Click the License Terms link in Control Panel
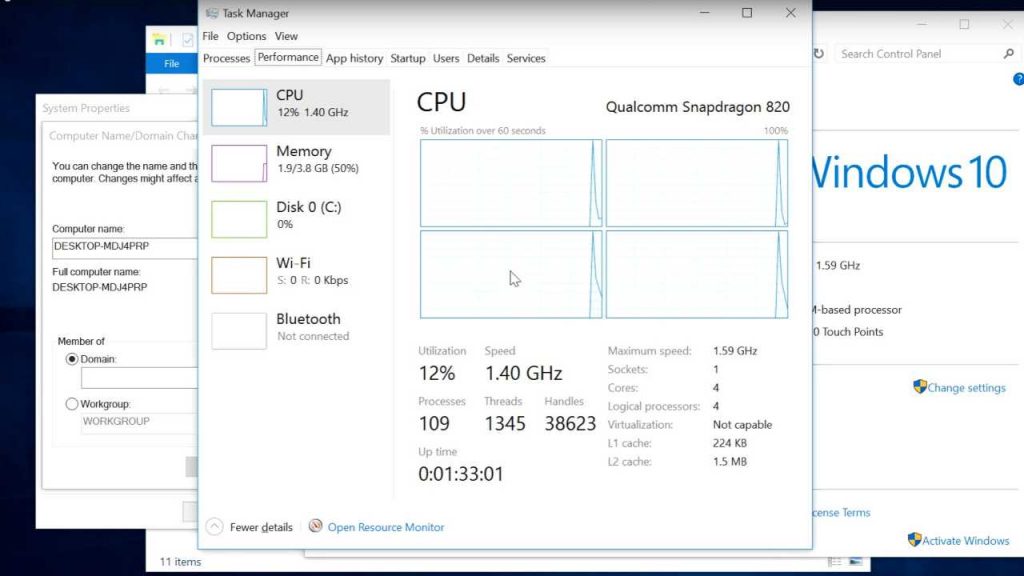The height and width of the screenshot is (576, 1024). [841, 513]
